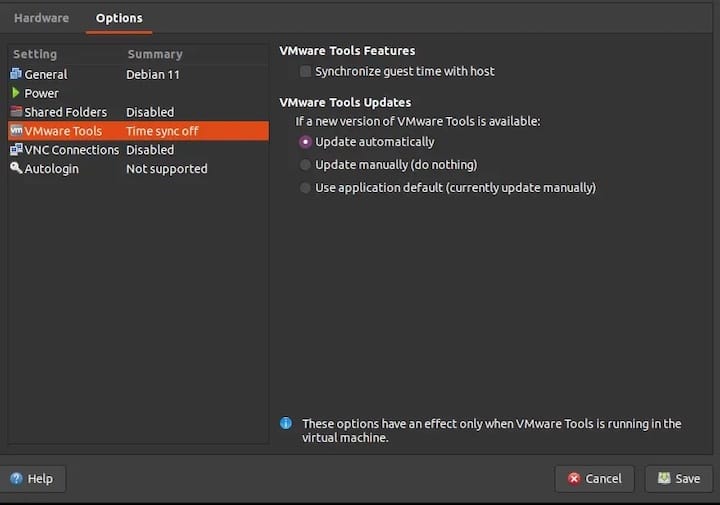Viewport: 720px width, 505px height.
Task: Click the Autologin key icon
Action: tap(16, 168)
